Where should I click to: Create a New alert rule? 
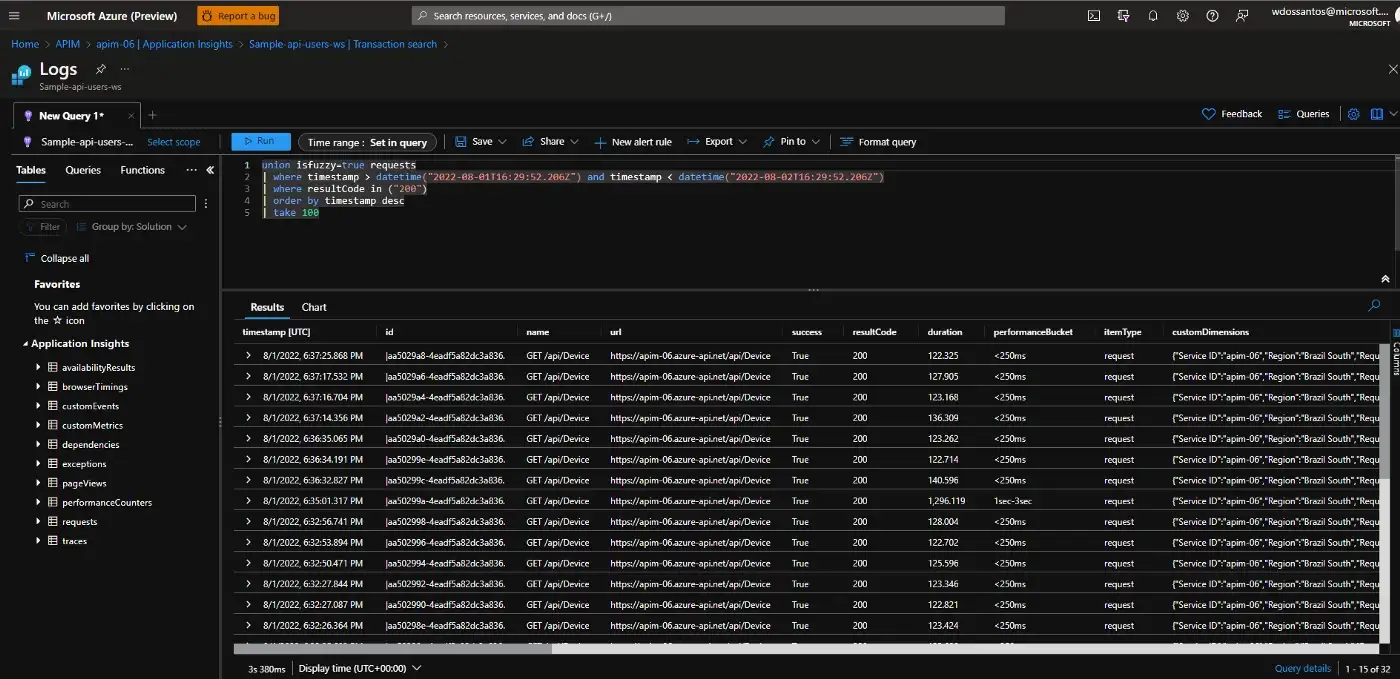(633, 142)
